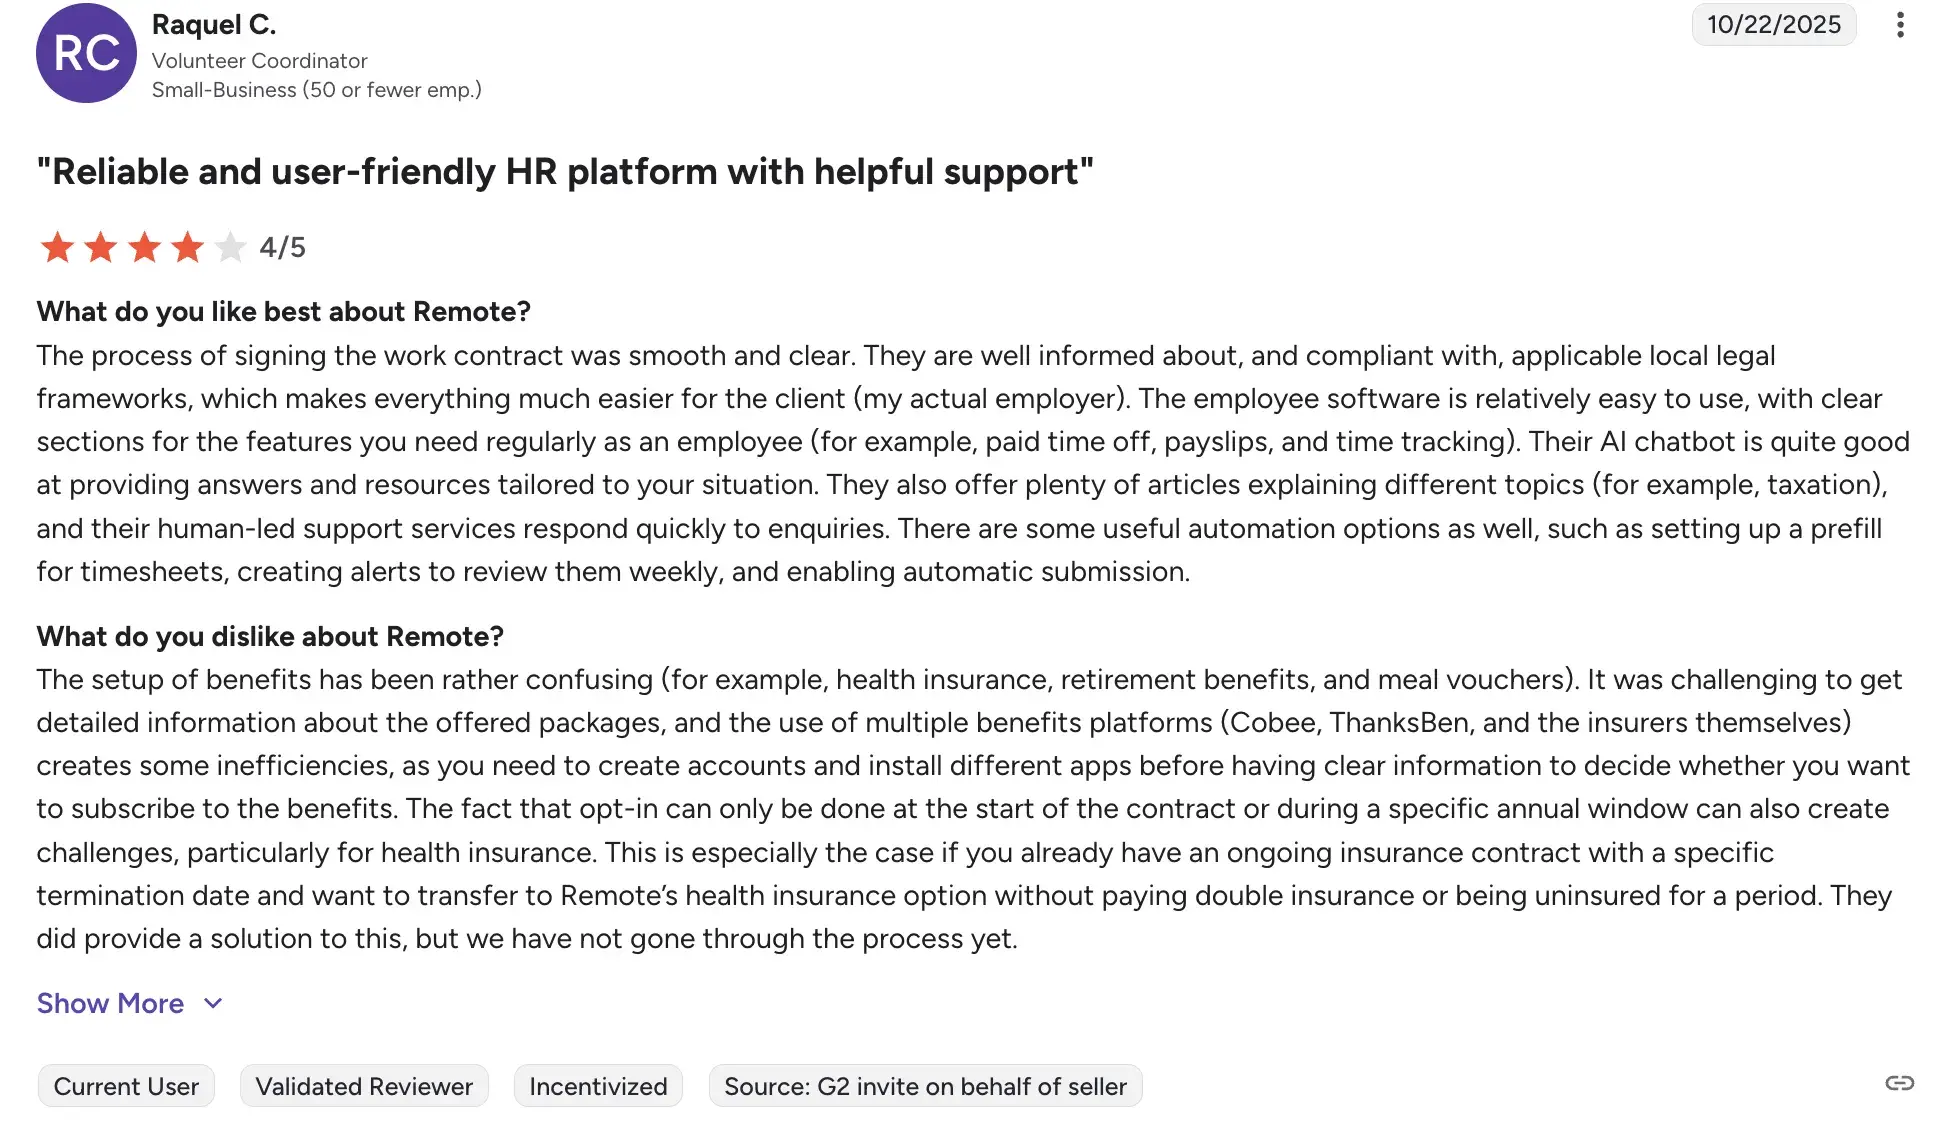Copy review link via chain icon
The width and height of the screenshot is (1958, 1148).
click(1899, 1083)
